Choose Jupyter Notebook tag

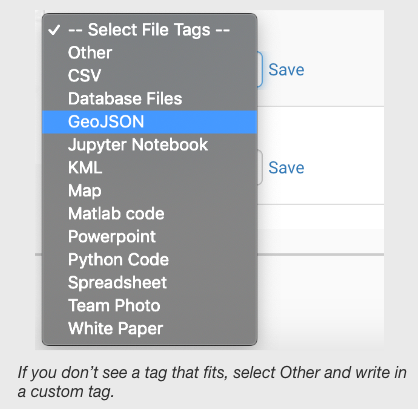[149, 145]
